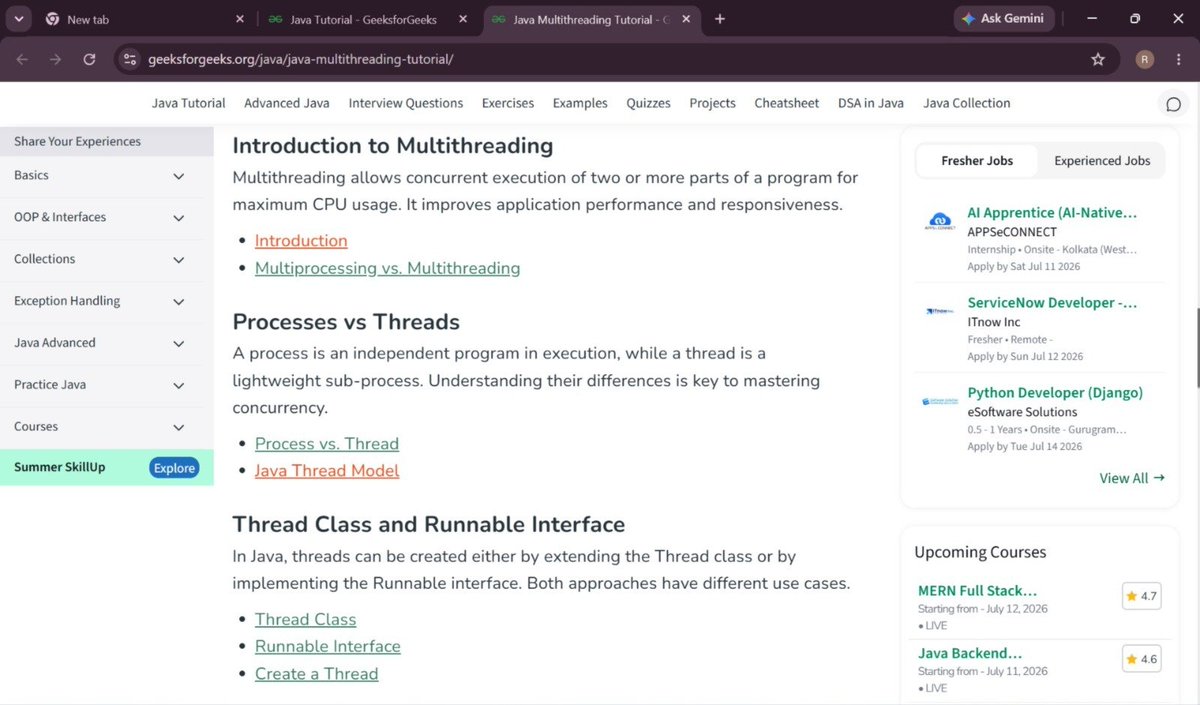Viewport: 1200px width, 705px height.
Task: Open the MERN Full Stack course
Action: point(977,591)
